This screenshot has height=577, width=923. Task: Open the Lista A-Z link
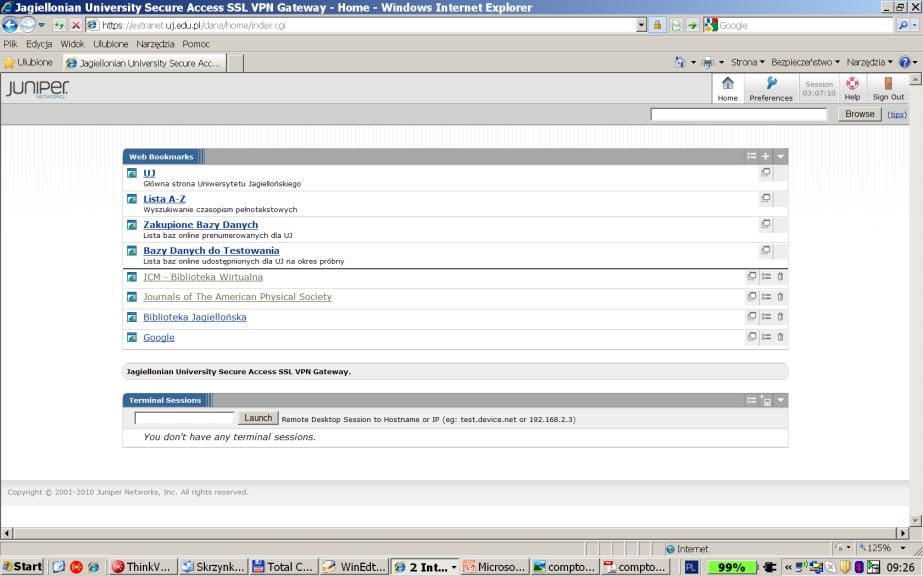point(164,199)
